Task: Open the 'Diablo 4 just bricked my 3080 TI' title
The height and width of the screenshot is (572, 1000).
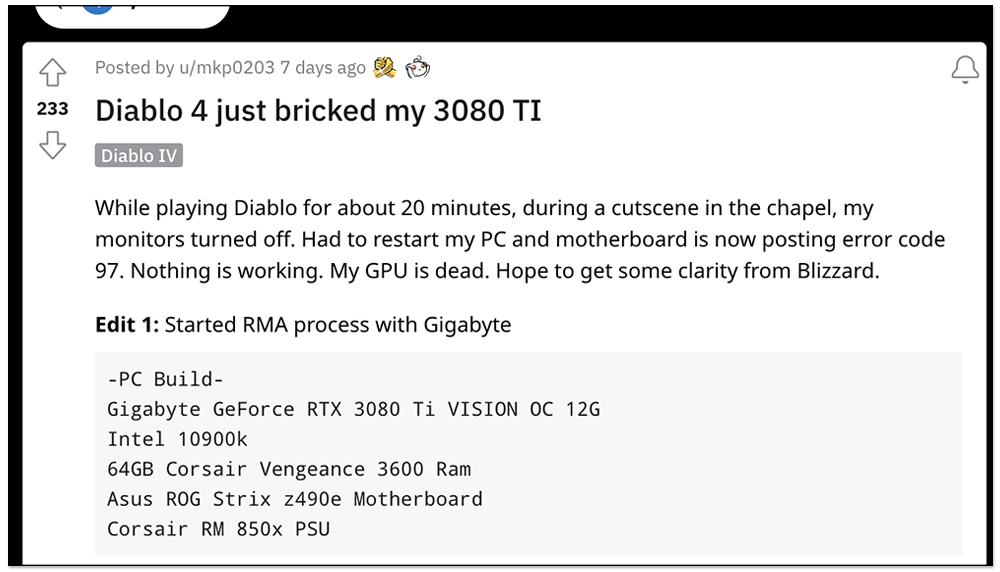Action: [318, 110]
